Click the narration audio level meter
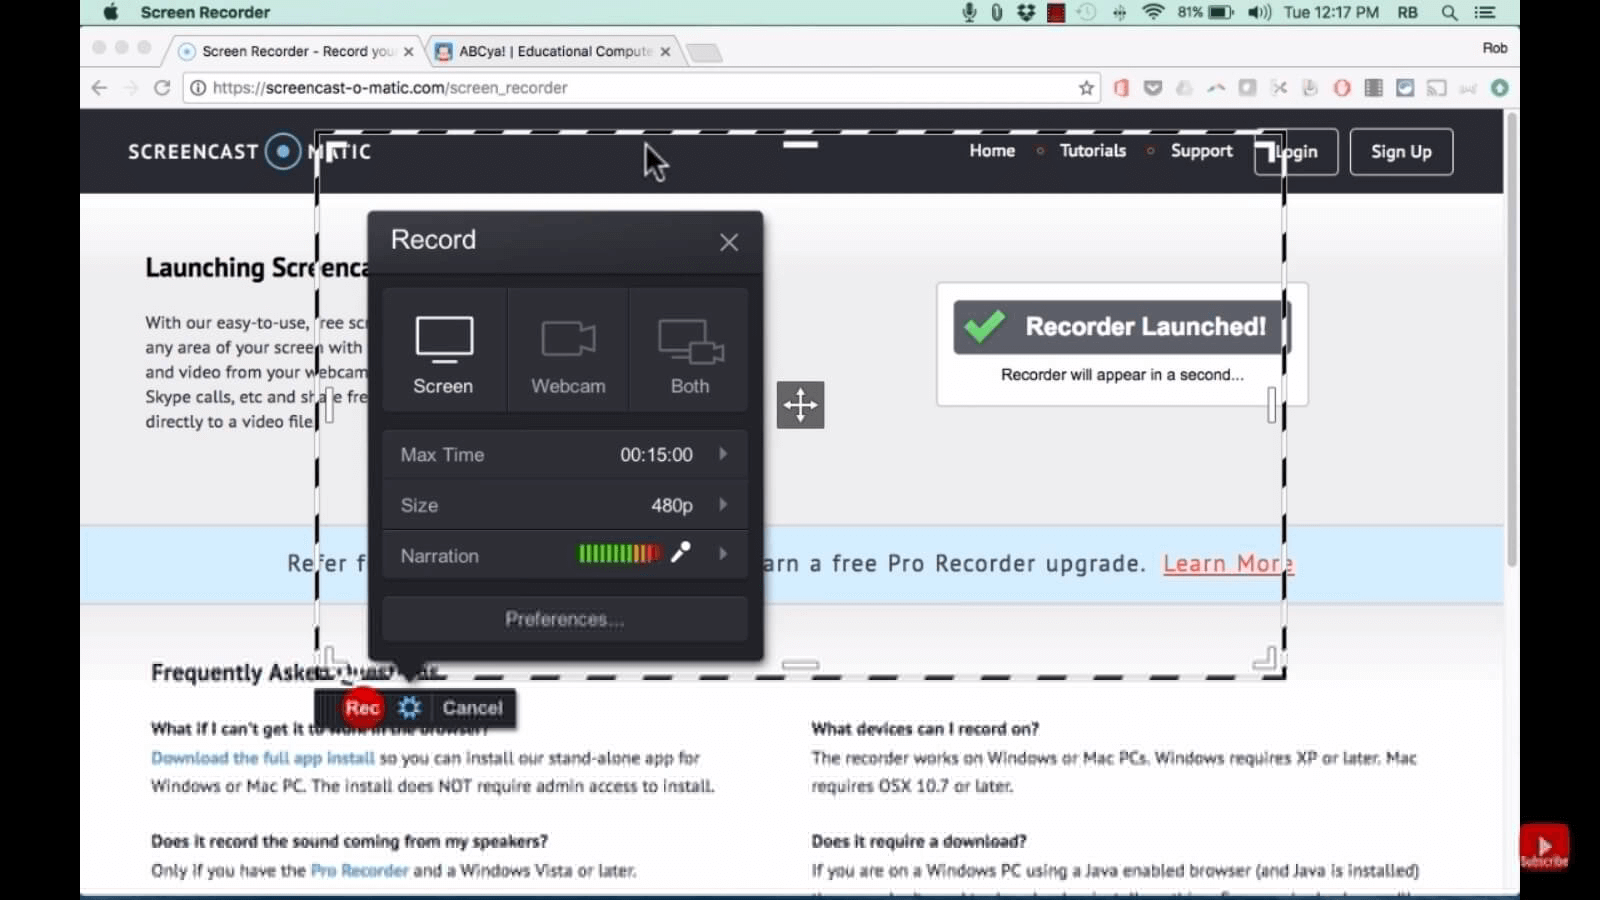The width and height of the screenshot is (1600, 900). (x=619, y=553)
